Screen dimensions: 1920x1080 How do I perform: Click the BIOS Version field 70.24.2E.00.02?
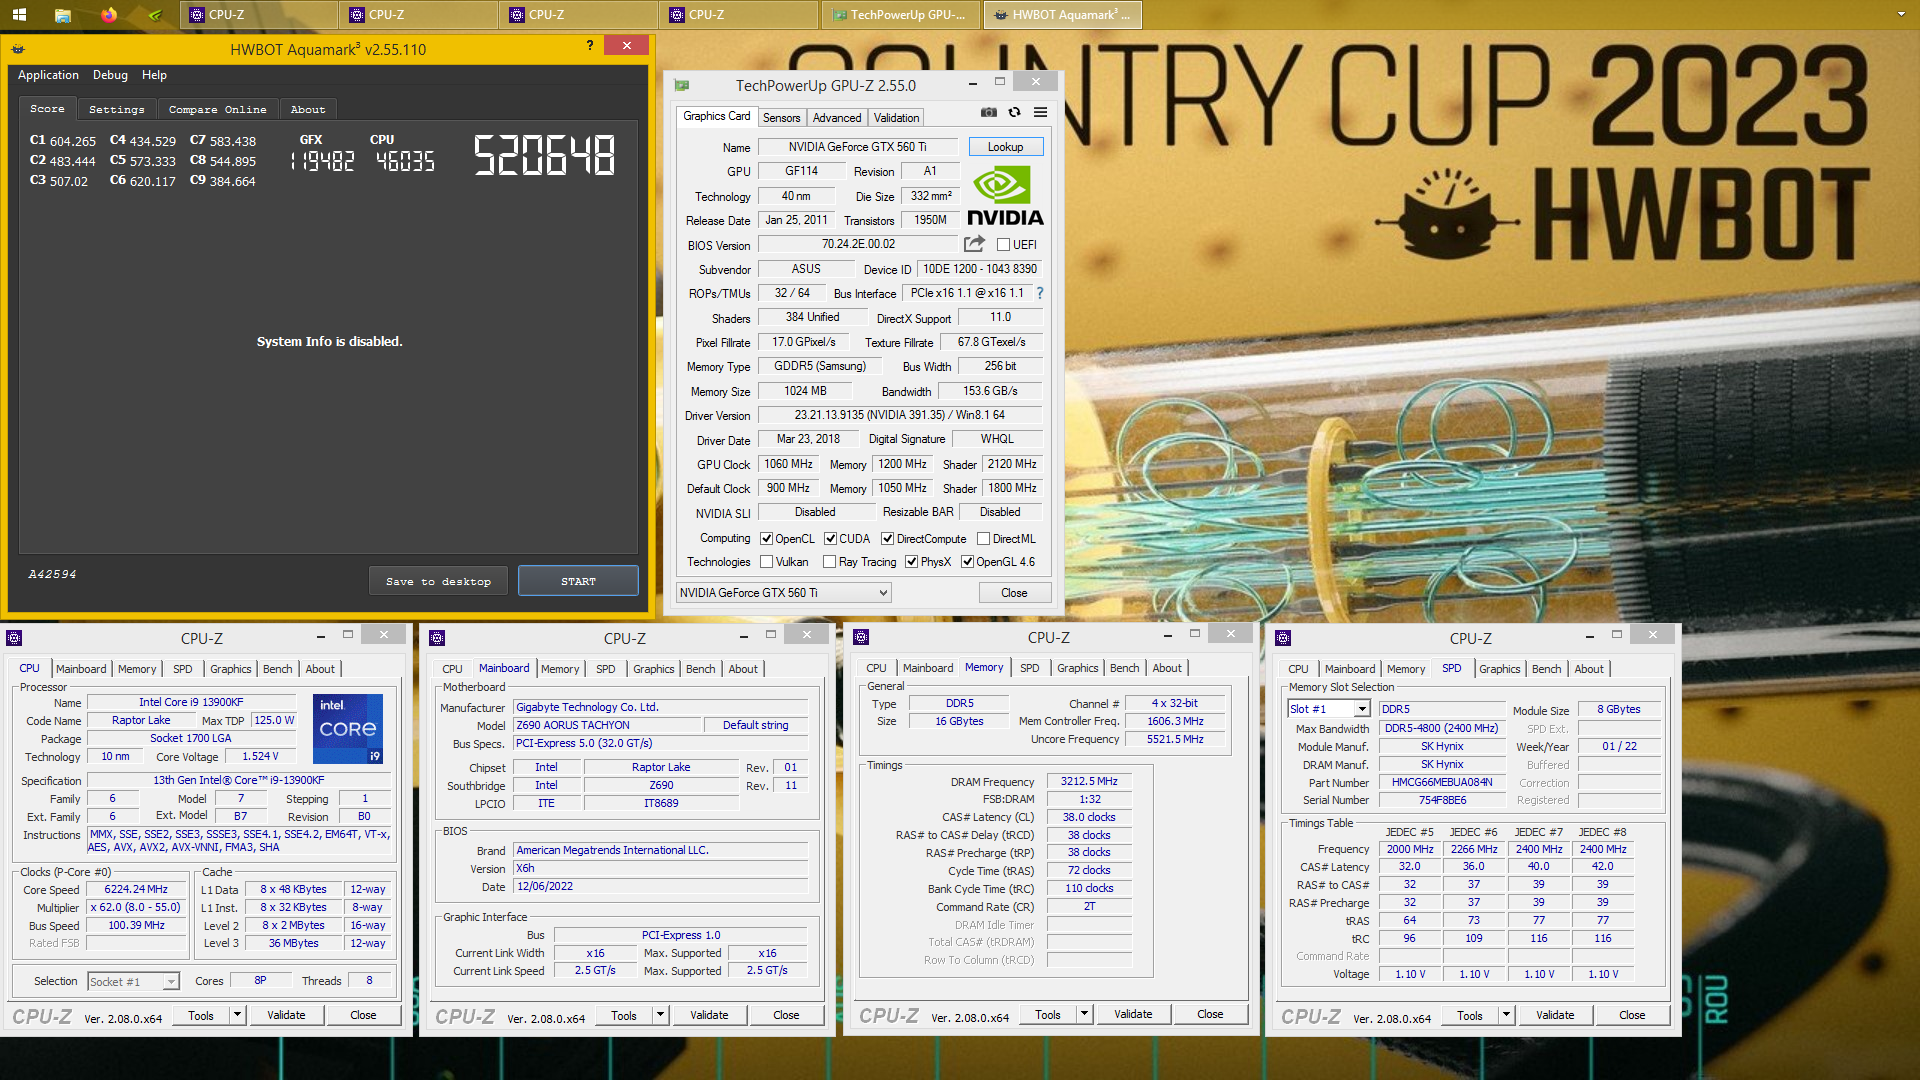[x=858, y=244]
